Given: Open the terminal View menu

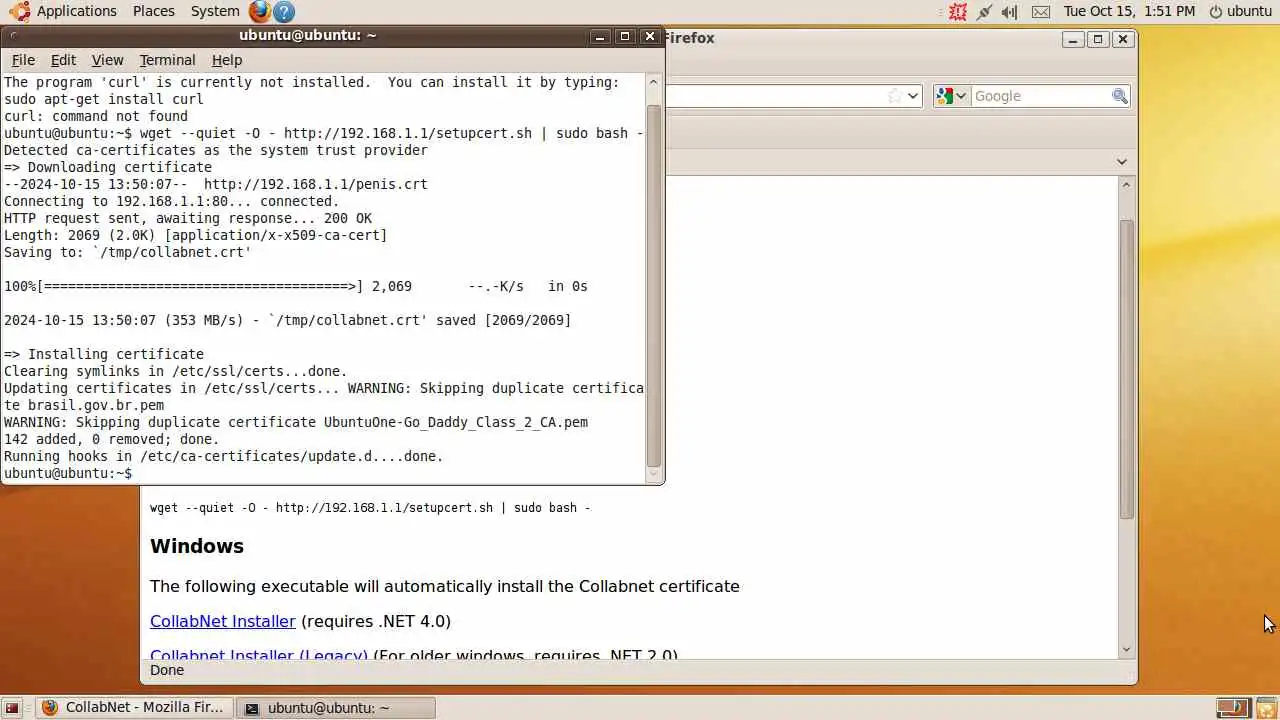Looking at the screenshot, I should tap(107, 60).
